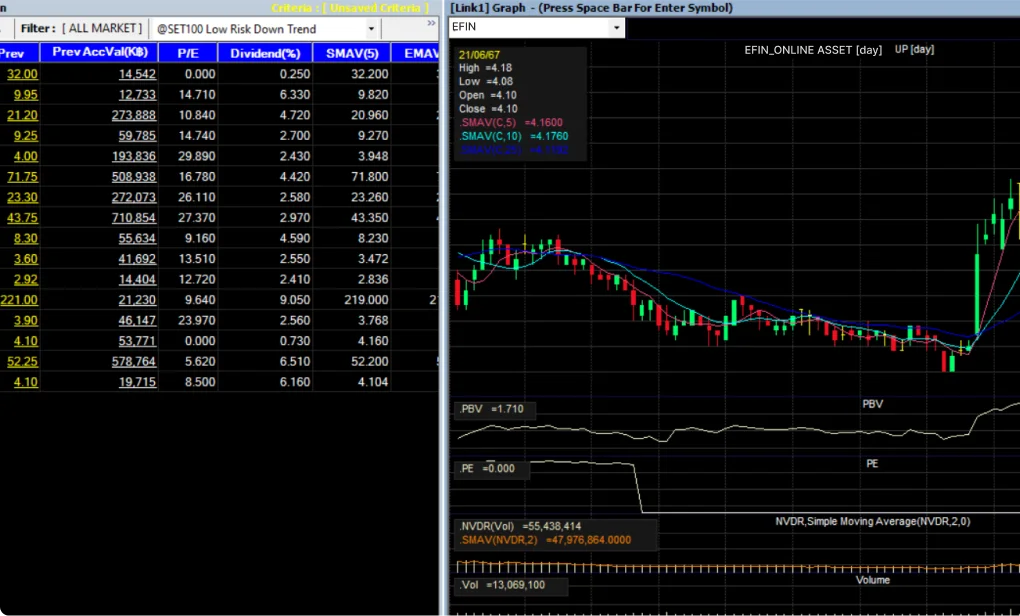Click the Prev value 2.92

pos(26,280)
